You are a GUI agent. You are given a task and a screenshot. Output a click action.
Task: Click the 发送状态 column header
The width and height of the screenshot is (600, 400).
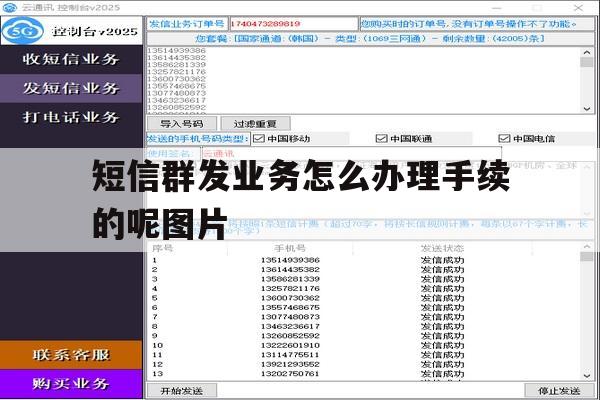tap(442, 248)
